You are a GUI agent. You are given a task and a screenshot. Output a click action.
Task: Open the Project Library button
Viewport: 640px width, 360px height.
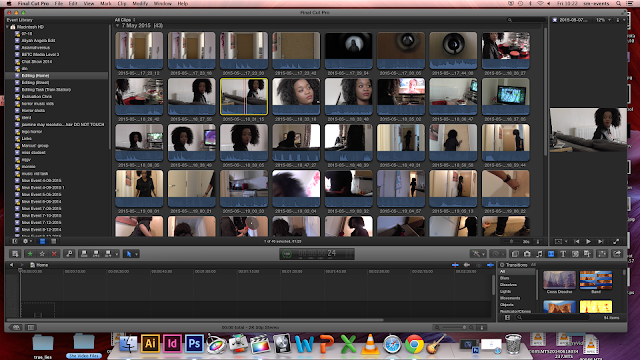pyautogui.click(x=16, y=327)
